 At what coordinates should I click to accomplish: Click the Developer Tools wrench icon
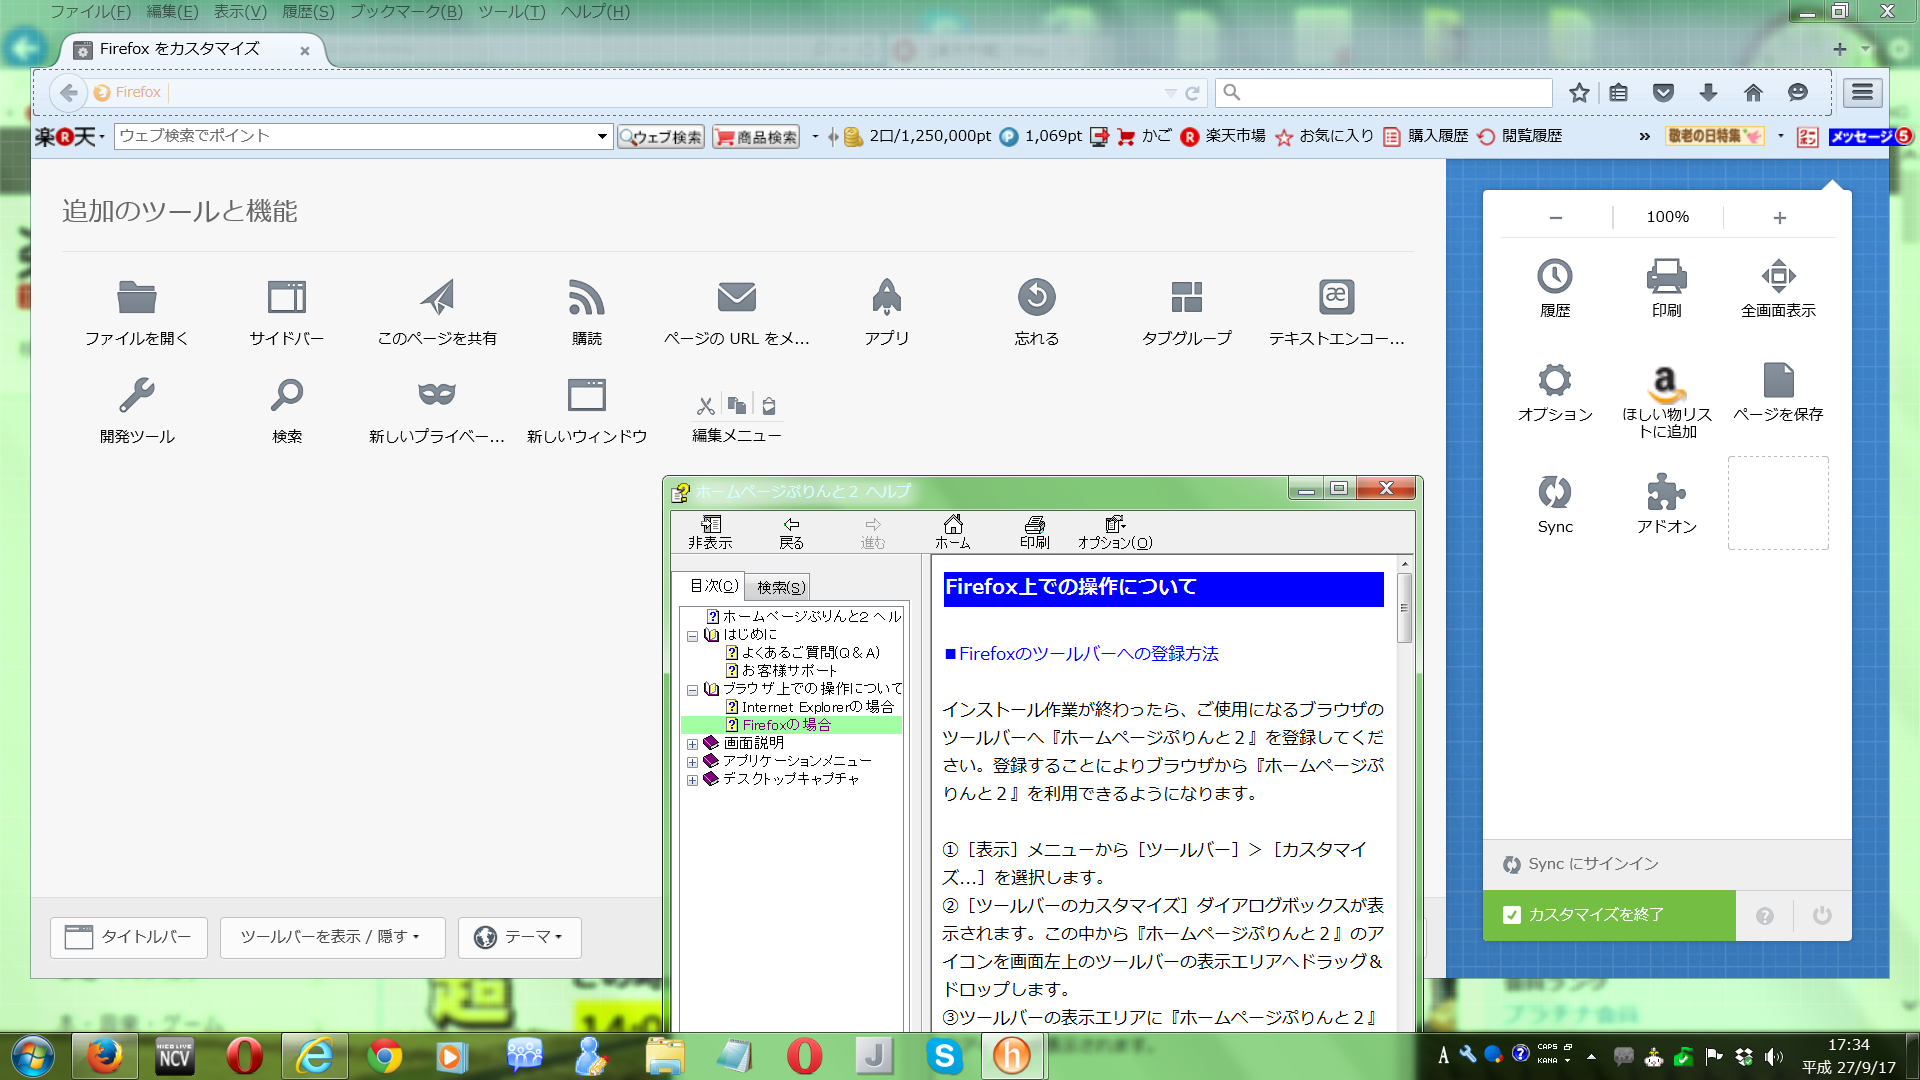click(137, 395)
